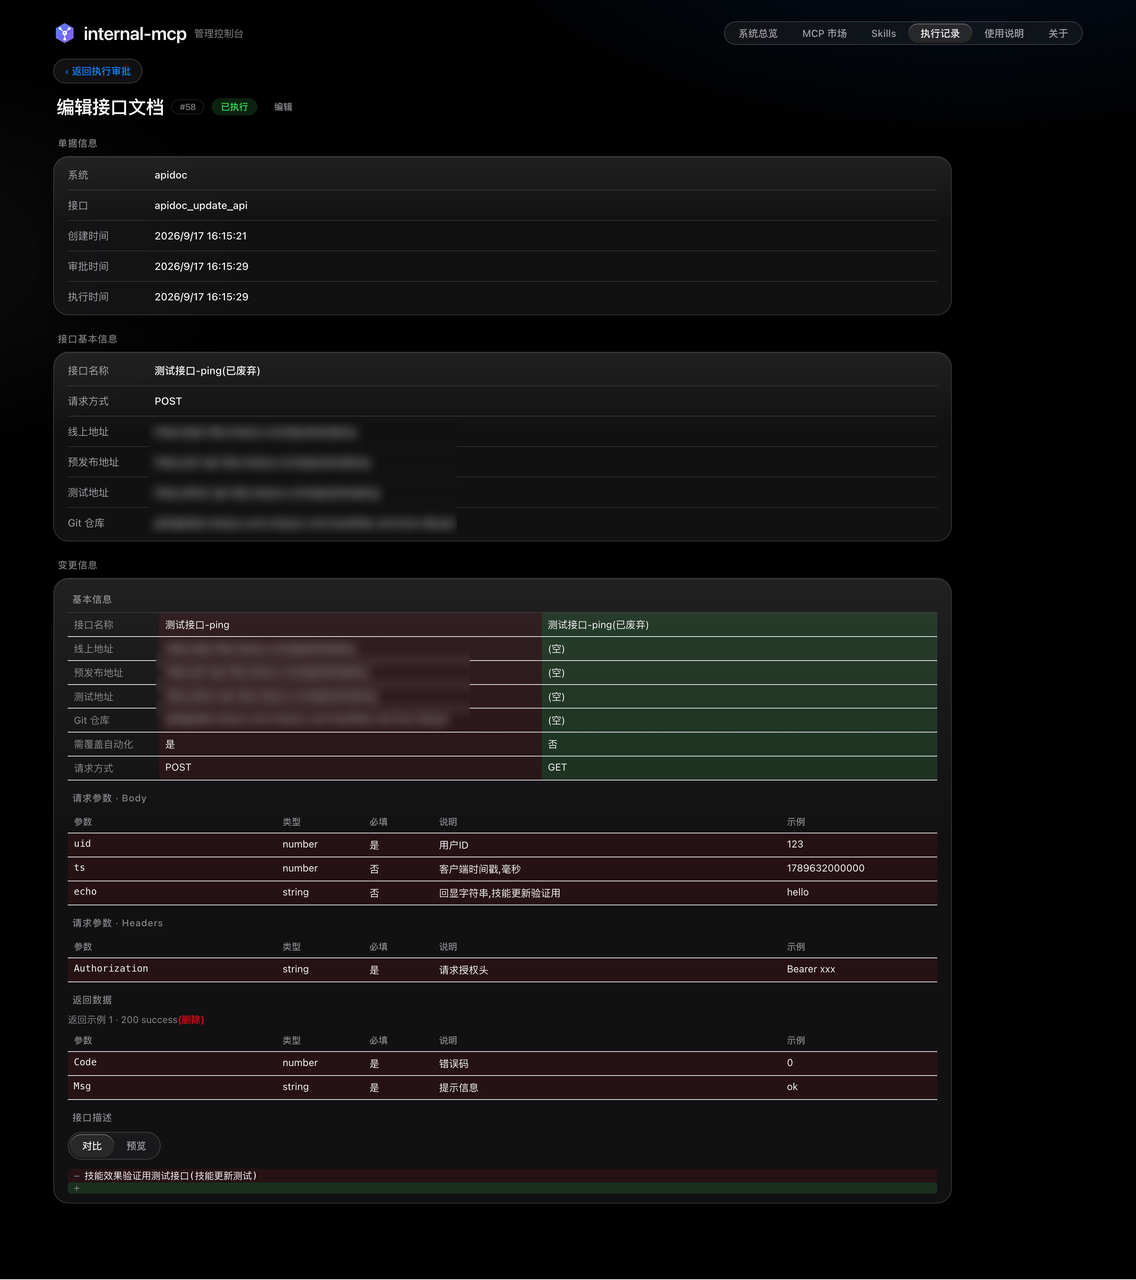This screenshot has height=1280, width=1136.
Task: Click the 创建时间 value 2026/9/17 16:15:21
Action: (201, 236)
